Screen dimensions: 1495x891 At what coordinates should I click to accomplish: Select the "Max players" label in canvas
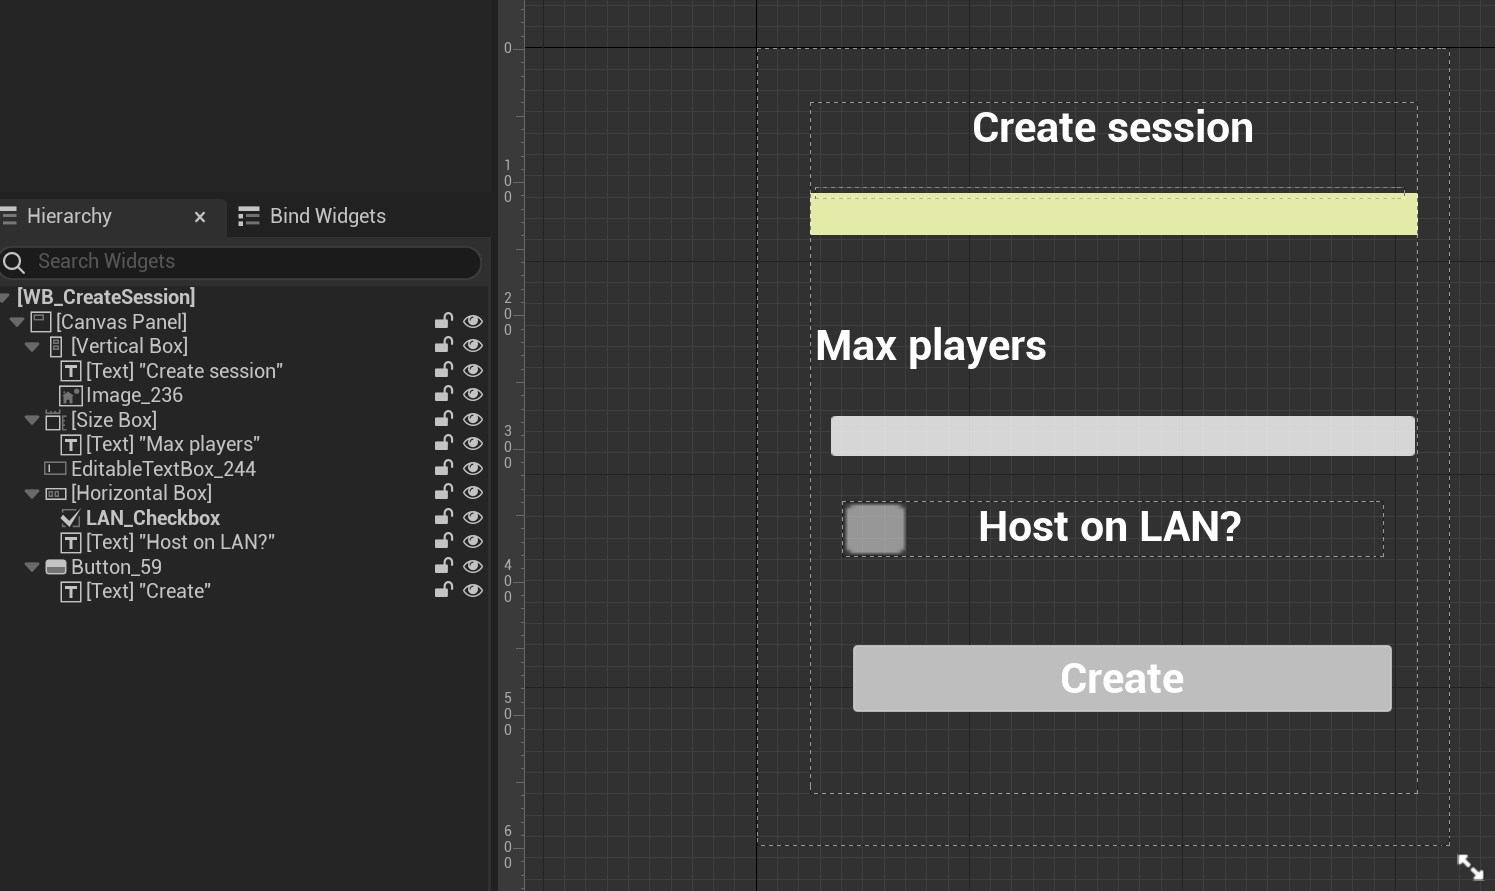931,346
